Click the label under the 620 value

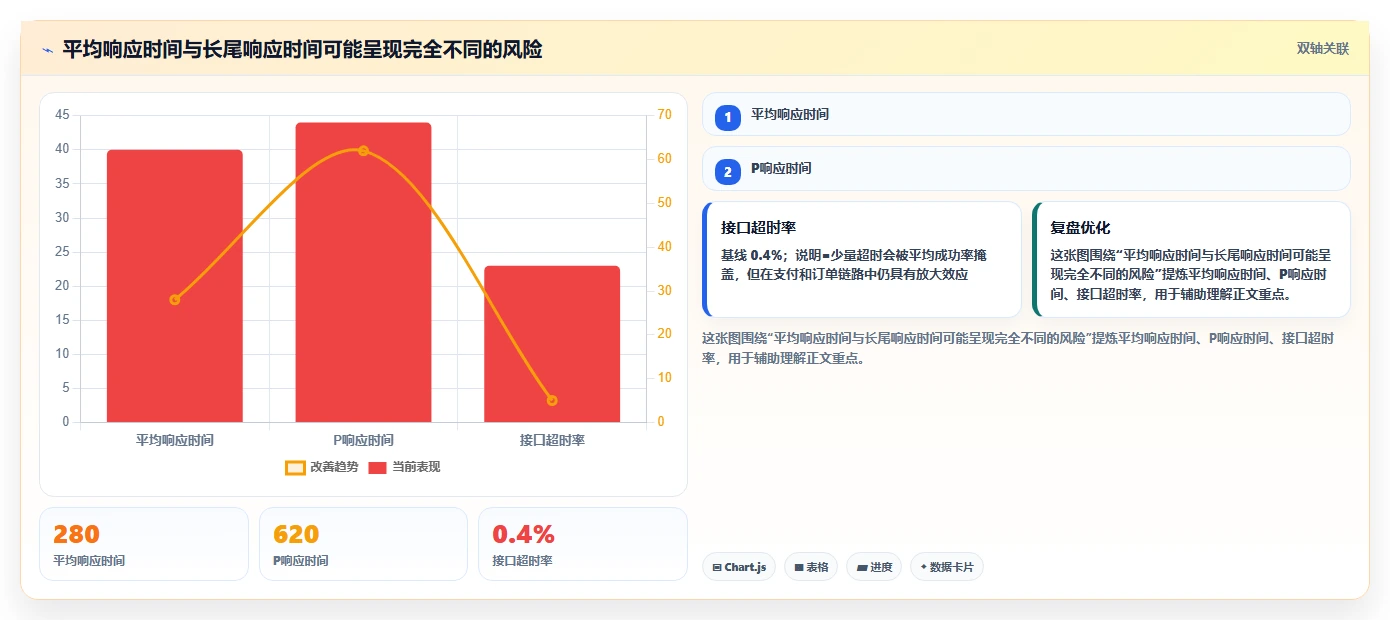pos(301,561)
